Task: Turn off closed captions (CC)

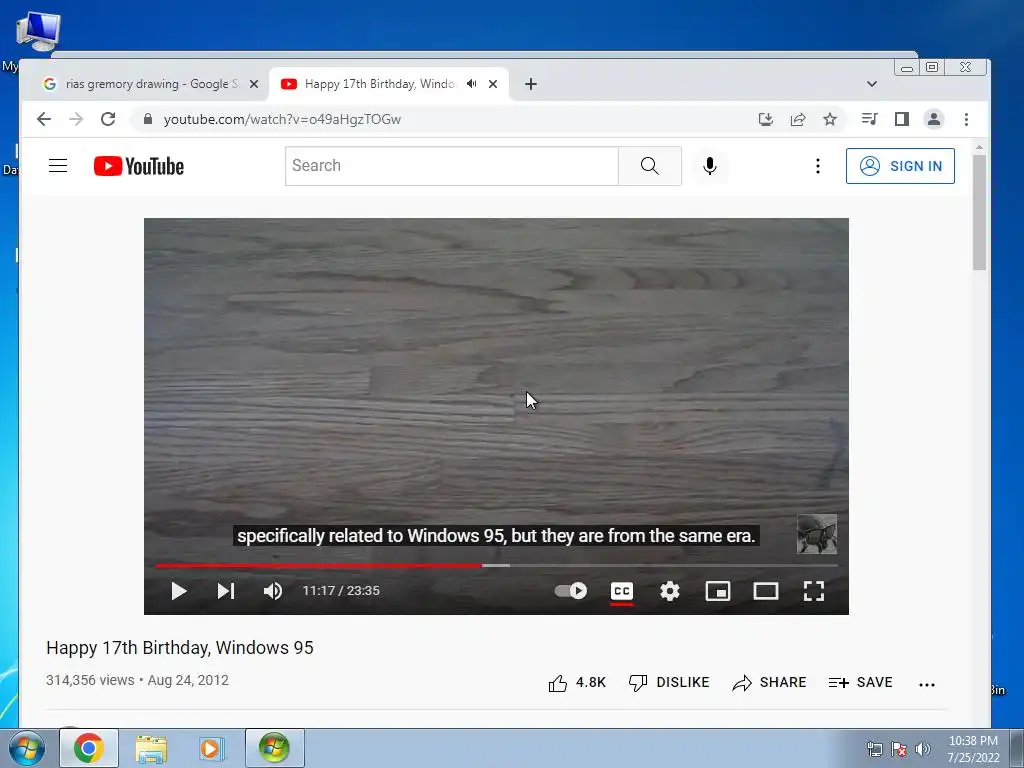Action: (x=622, y=591)
